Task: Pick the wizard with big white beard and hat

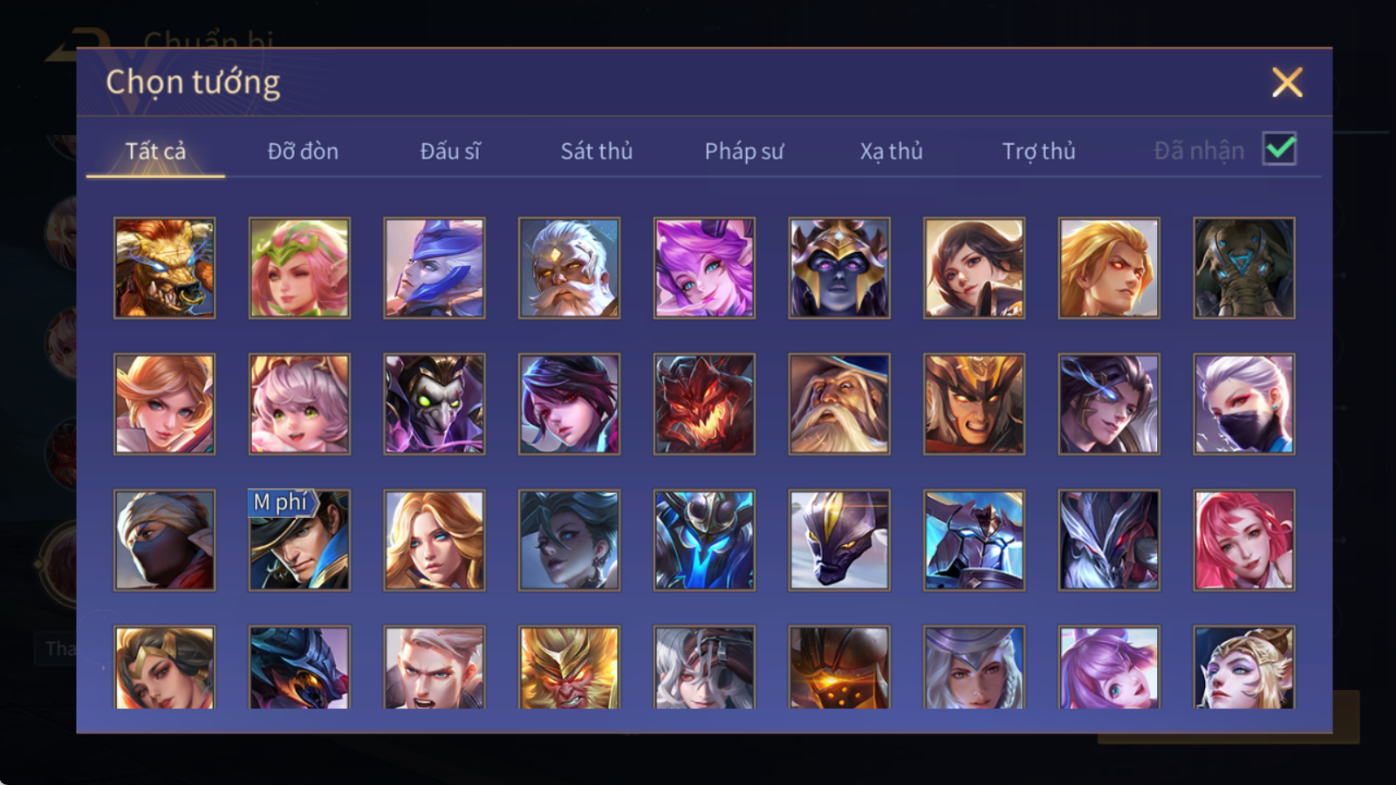Action: click(x=839, y=404)
